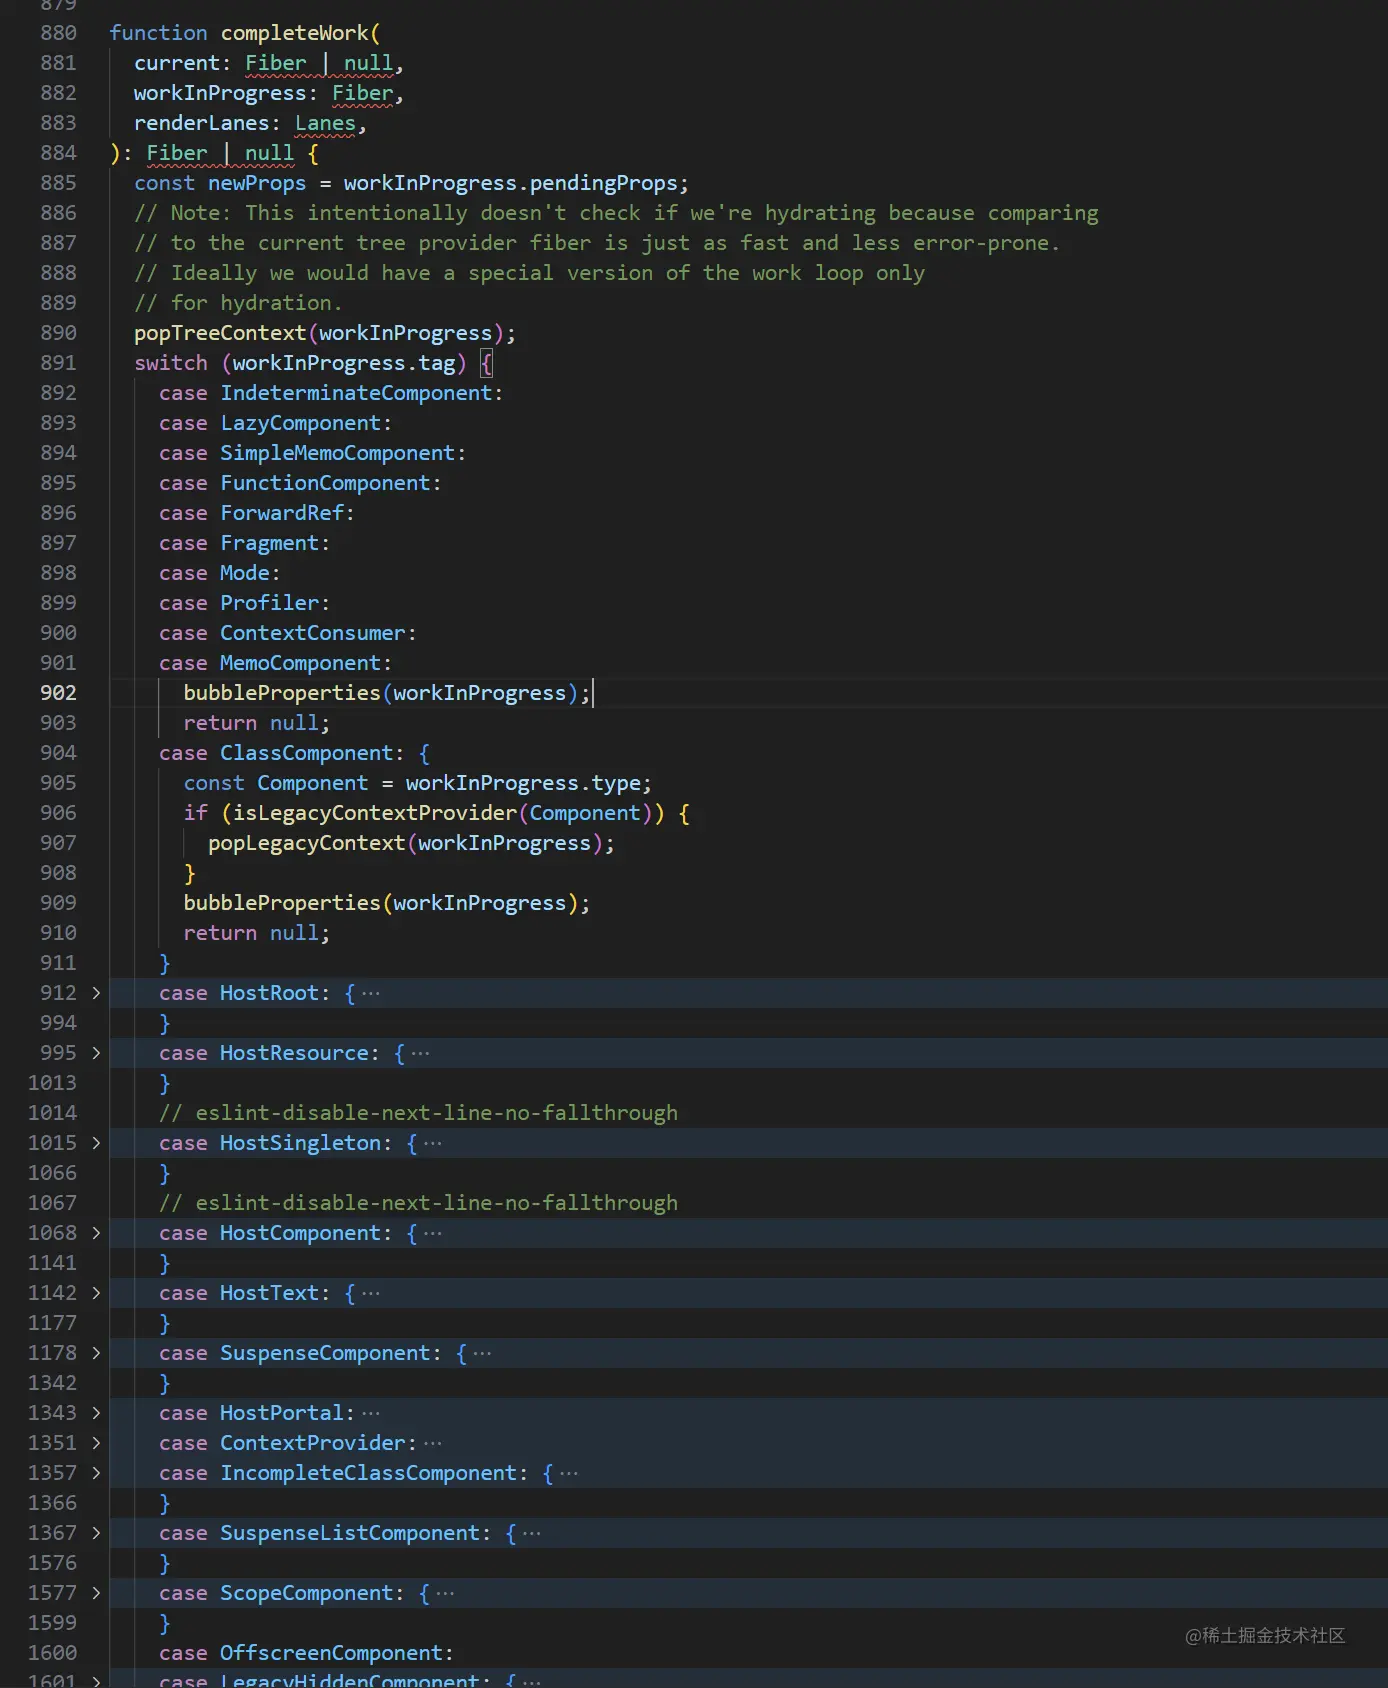Click the underlined Lanes type annotation

pyautogui.click(x=325, y=123)
